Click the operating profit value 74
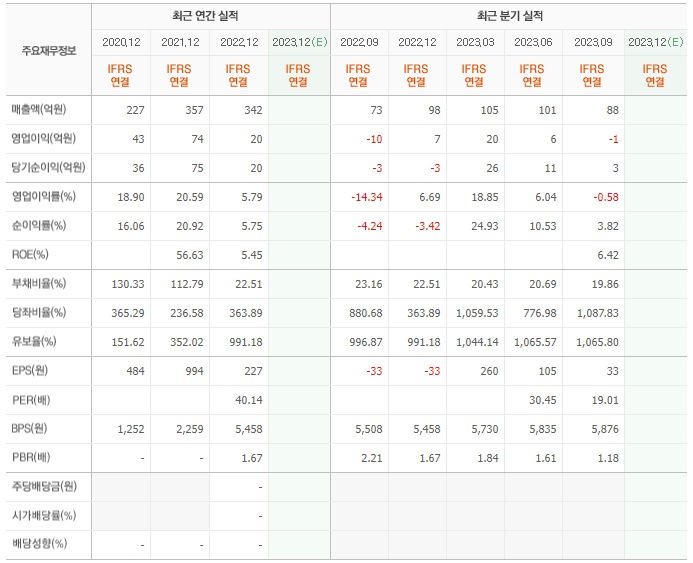 click(x=197, y=139)
